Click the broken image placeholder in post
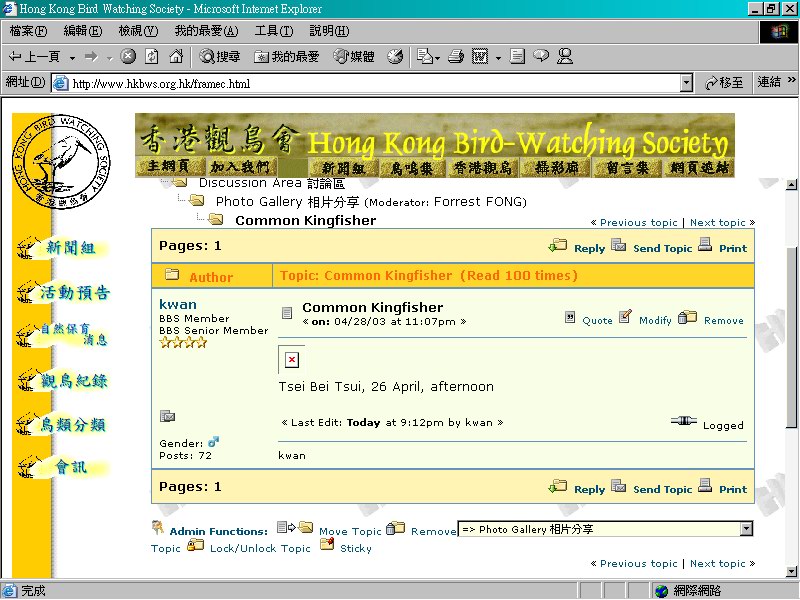The image size is (800, 600). point(291,359)
